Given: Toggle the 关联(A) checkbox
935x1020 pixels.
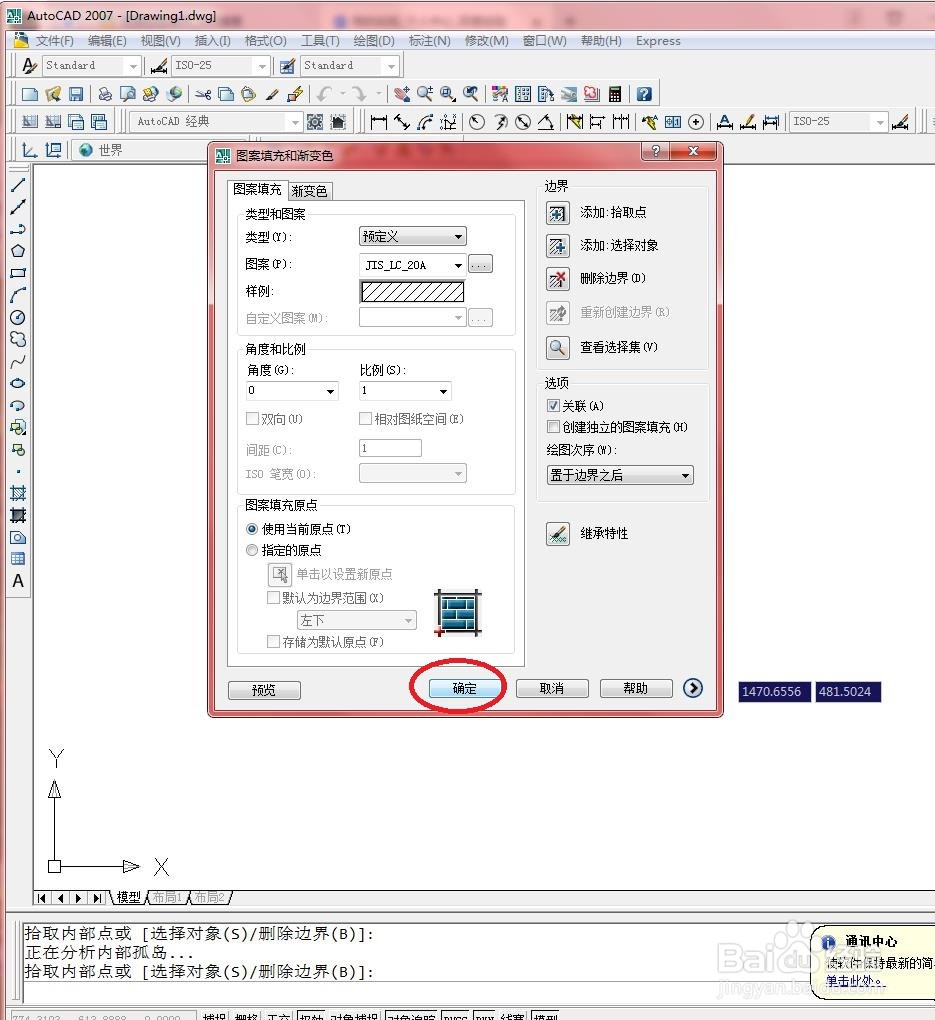Looking at the screenshot, I should (x=553, y=406).
